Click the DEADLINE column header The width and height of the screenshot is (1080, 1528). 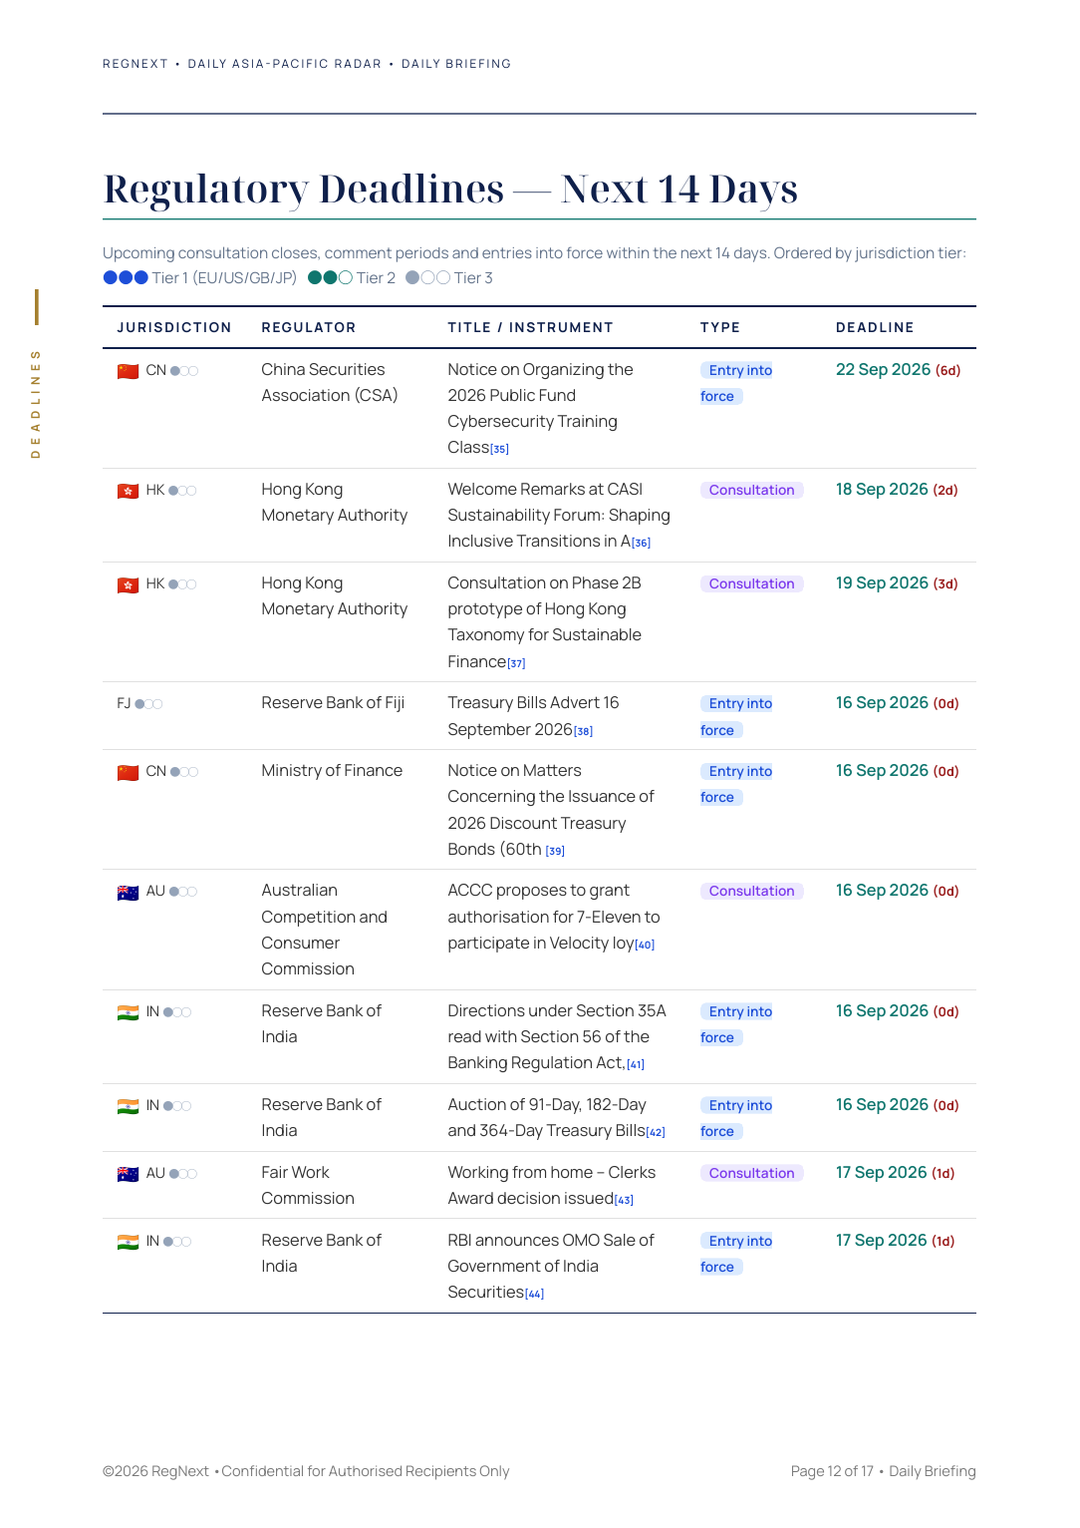(x=875, y=327)
